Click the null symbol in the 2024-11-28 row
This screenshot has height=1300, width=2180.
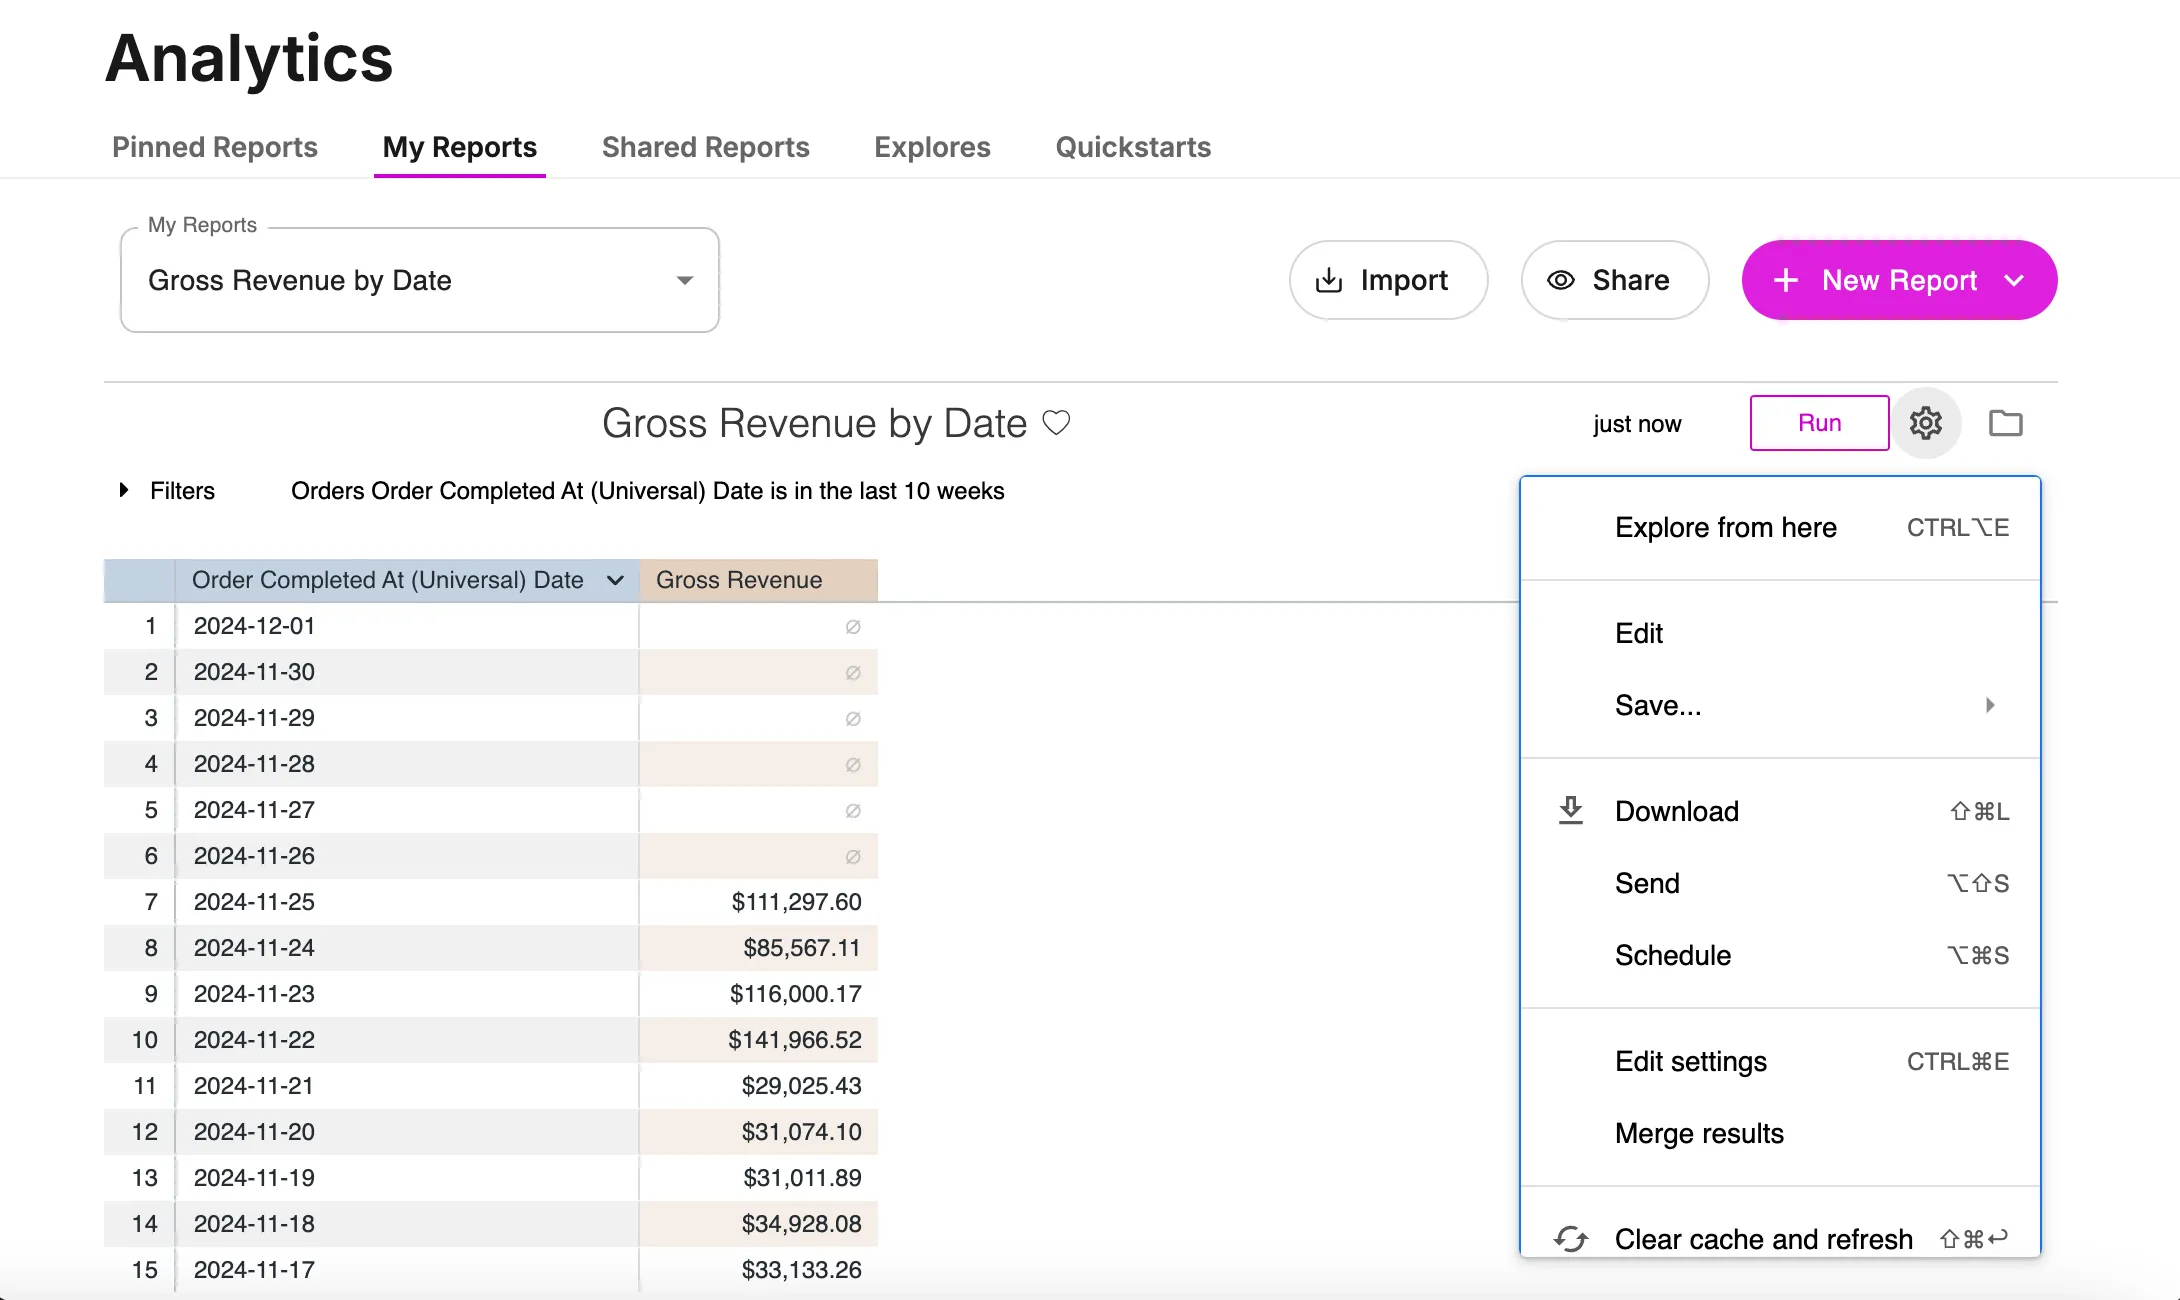click(853, 765)
